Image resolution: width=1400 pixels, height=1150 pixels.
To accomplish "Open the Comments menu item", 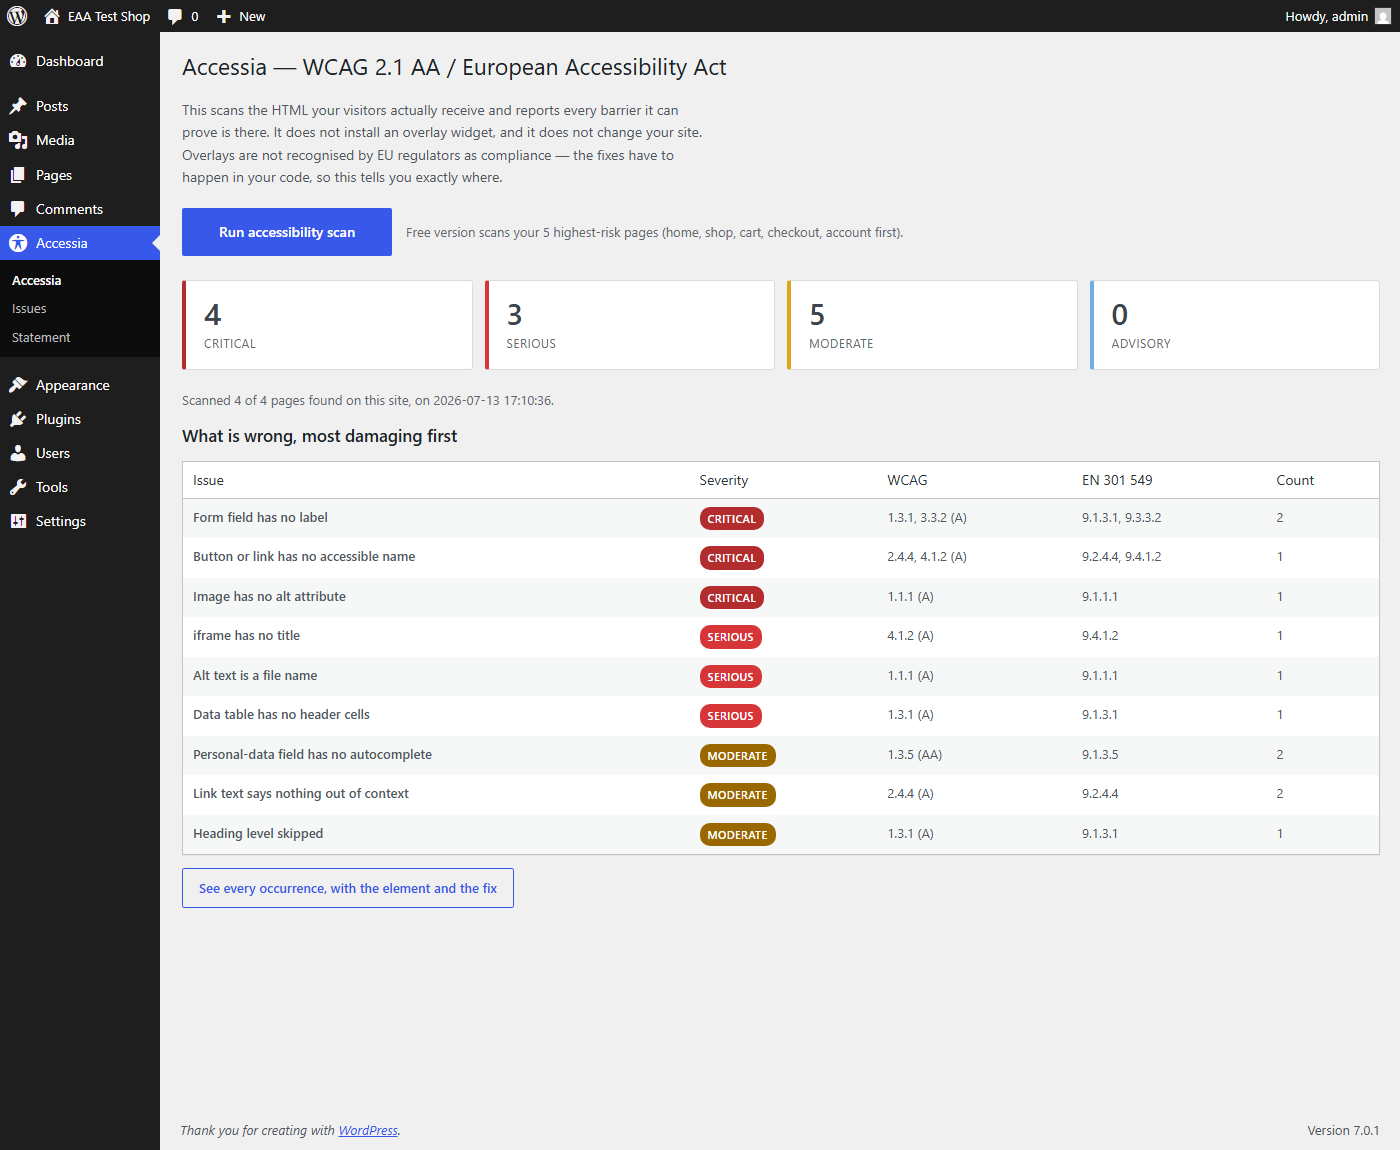I will pyautogui.click(x=80, y=209).
